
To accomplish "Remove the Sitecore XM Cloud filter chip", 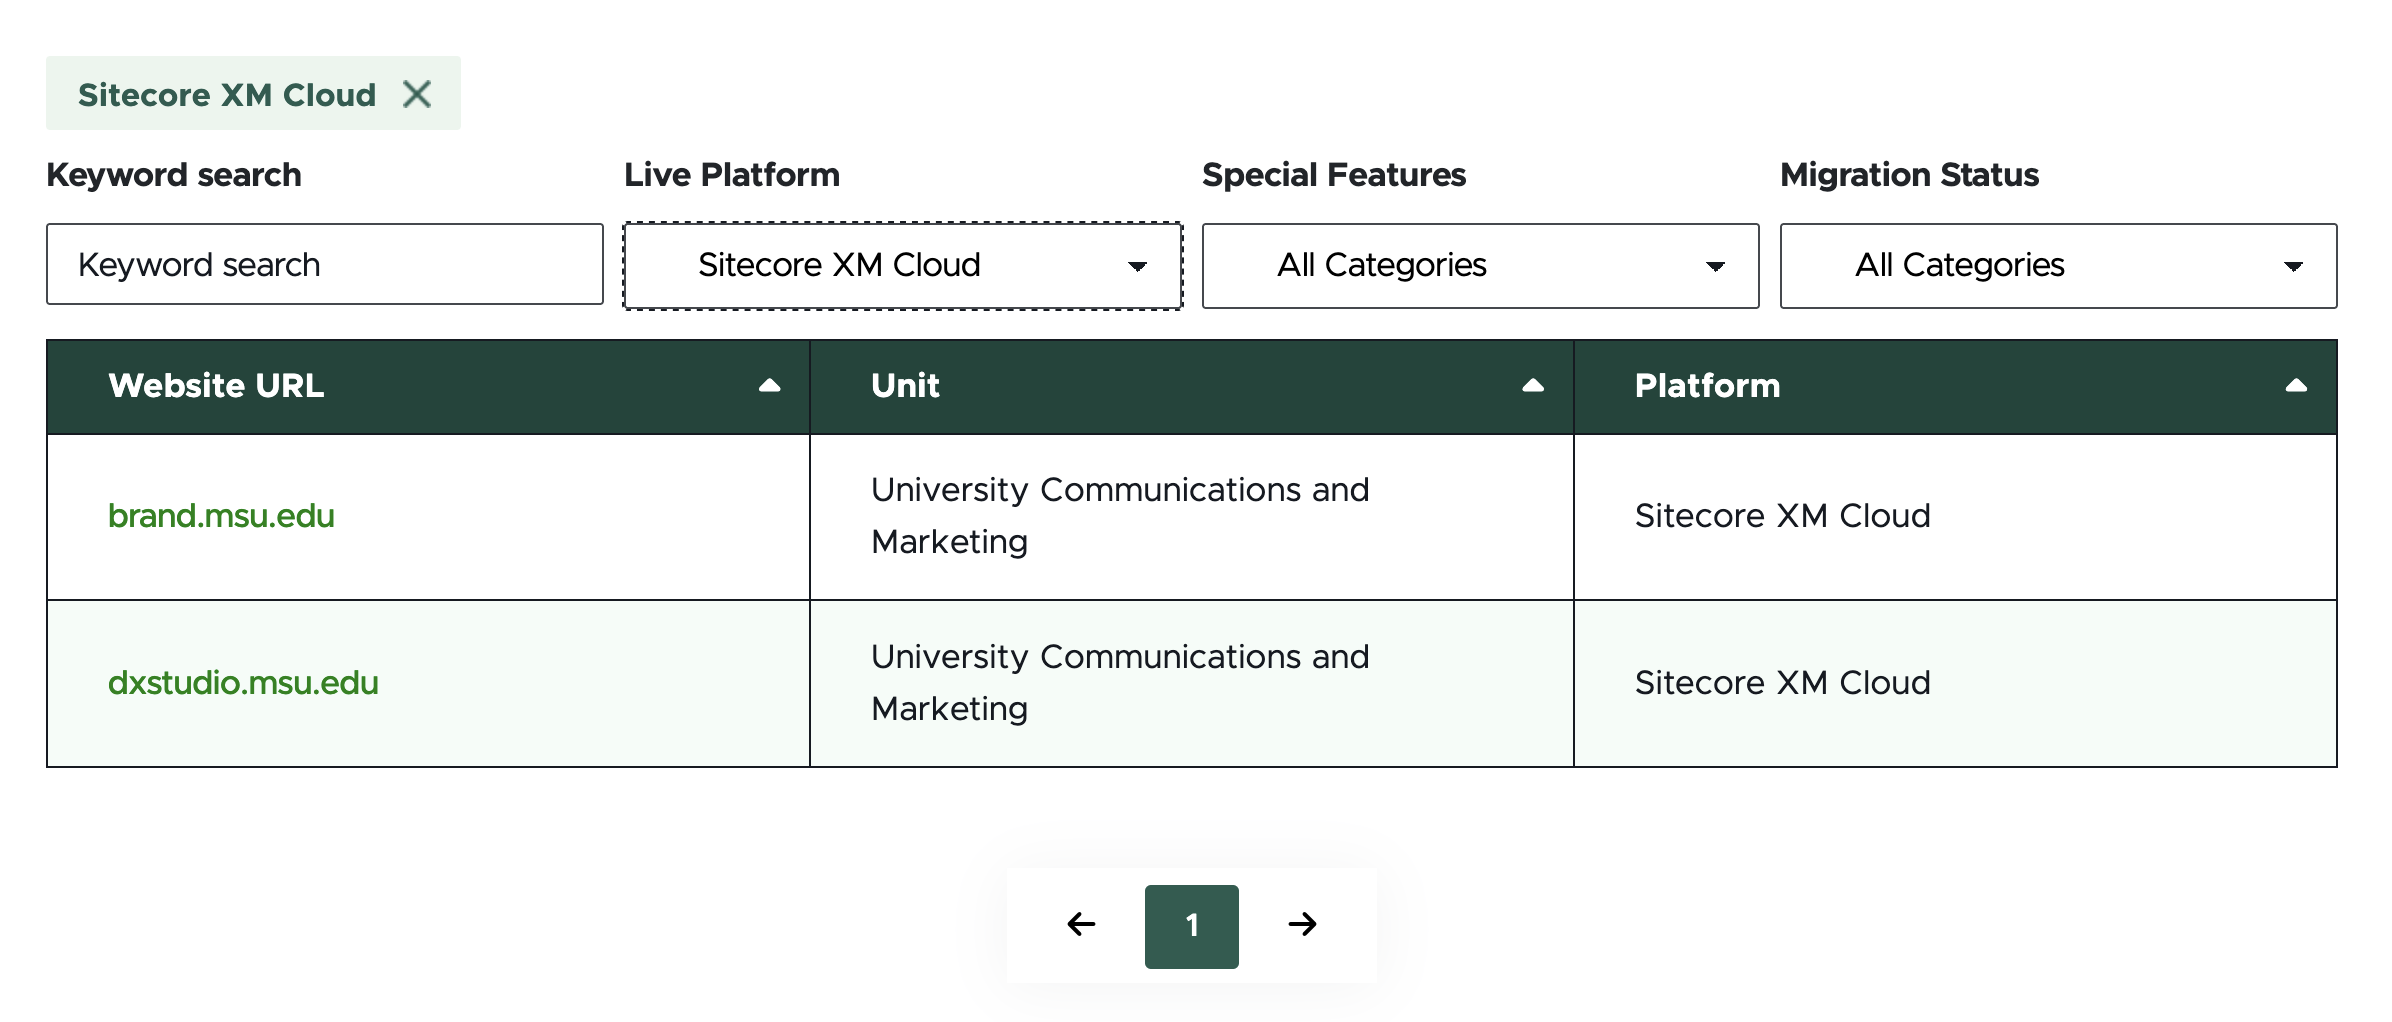I will [417, 94].
